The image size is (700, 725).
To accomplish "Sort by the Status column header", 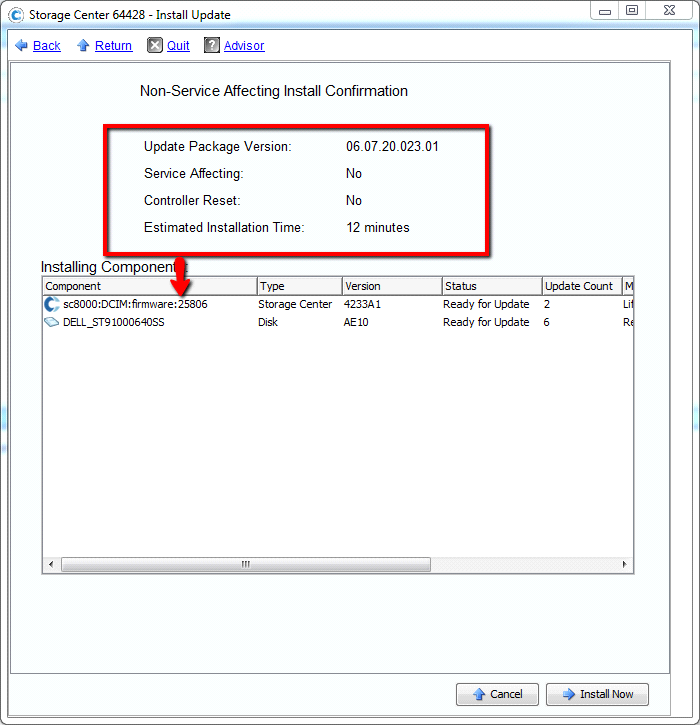I will [492, 286].
